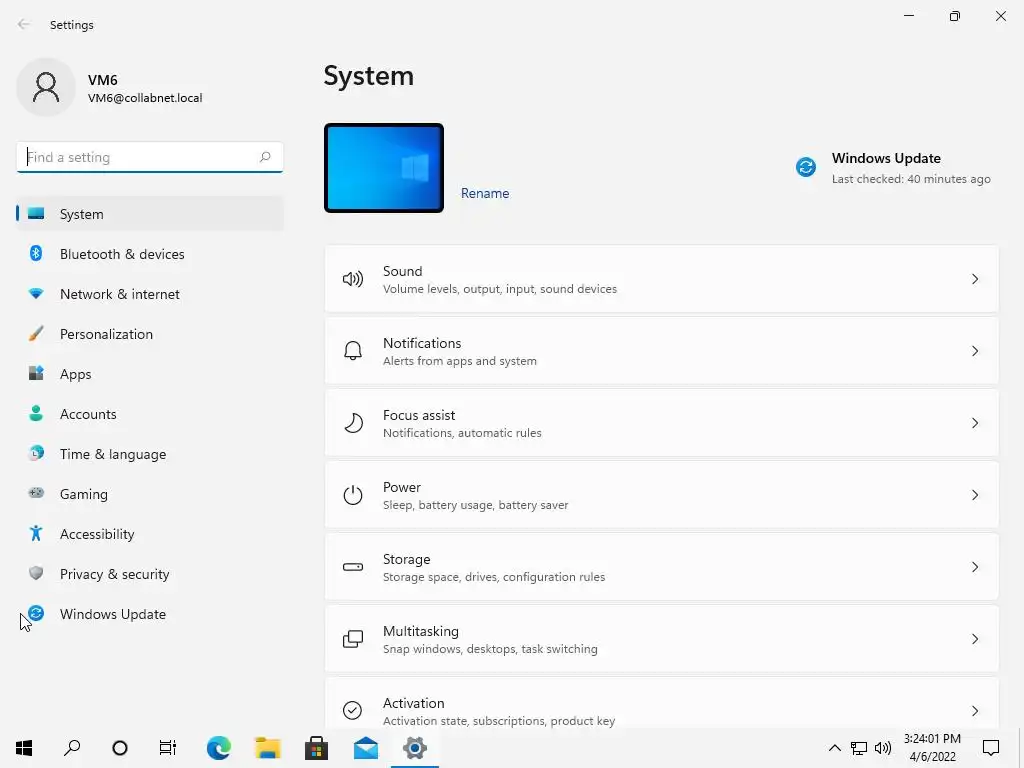Open Mail app from the taskbar

click(366, 748)
